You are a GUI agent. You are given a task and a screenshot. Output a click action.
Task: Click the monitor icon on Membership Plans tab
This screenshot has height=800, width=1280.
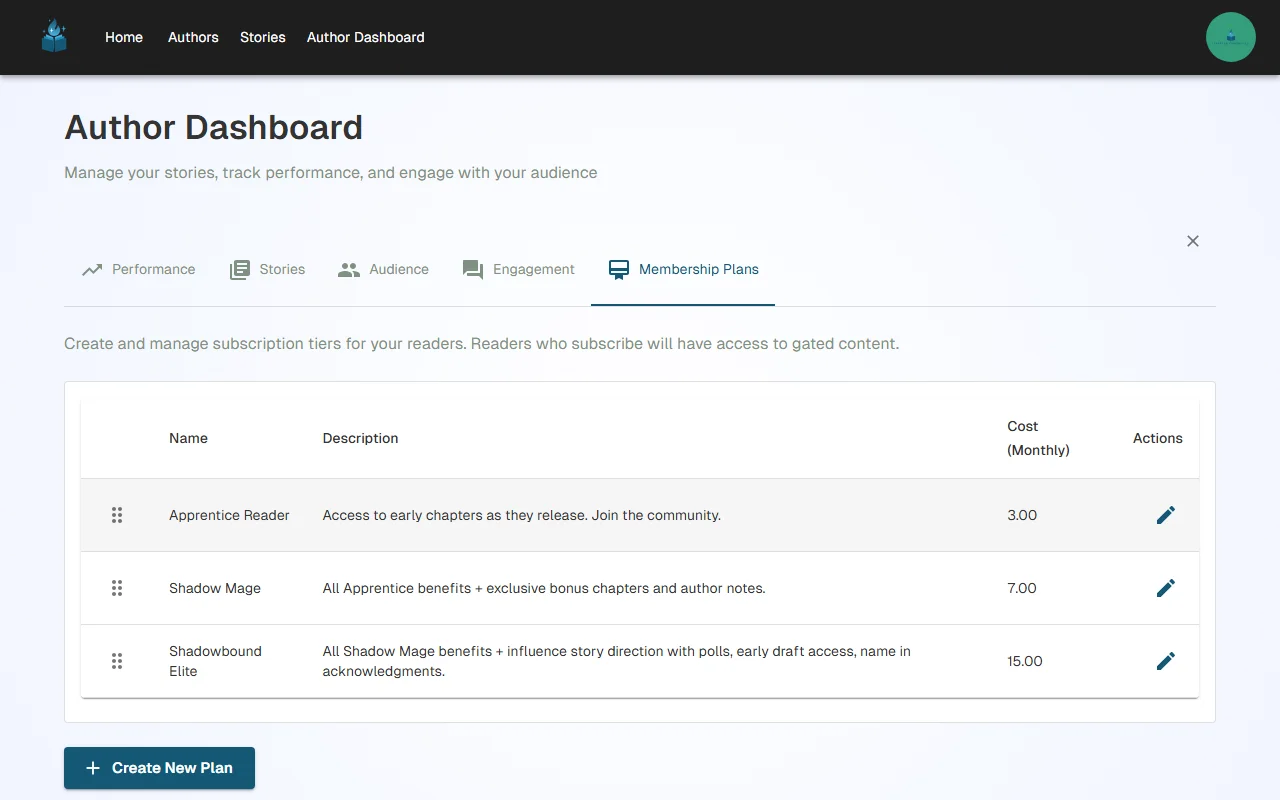[x=617, y=269]
